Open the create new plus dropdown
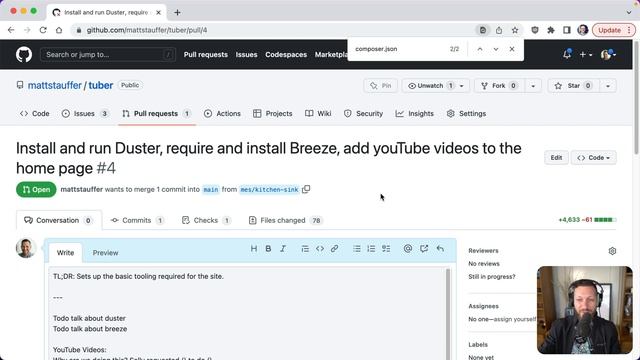This screenshot has width=640, height=360. coord(585,54)
